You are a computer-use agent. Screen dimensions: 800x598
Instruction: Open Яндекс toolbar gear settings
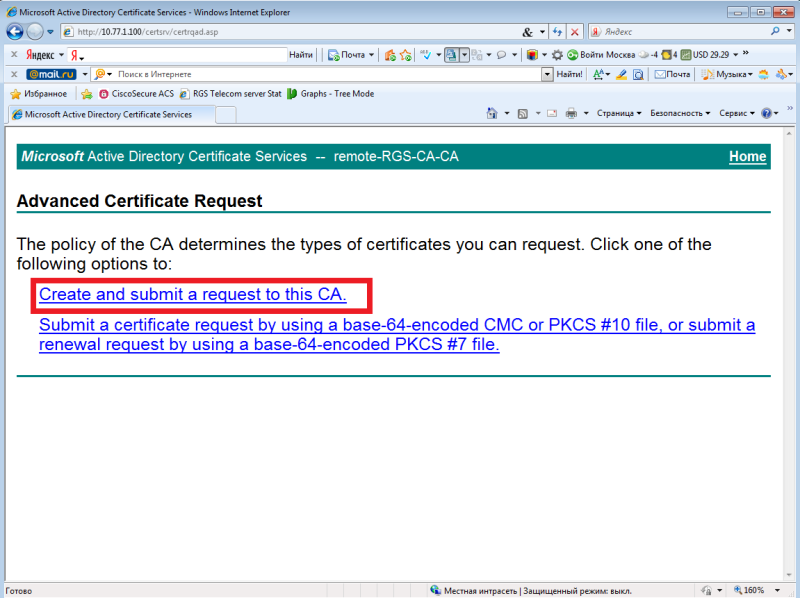tap(558, 55)
